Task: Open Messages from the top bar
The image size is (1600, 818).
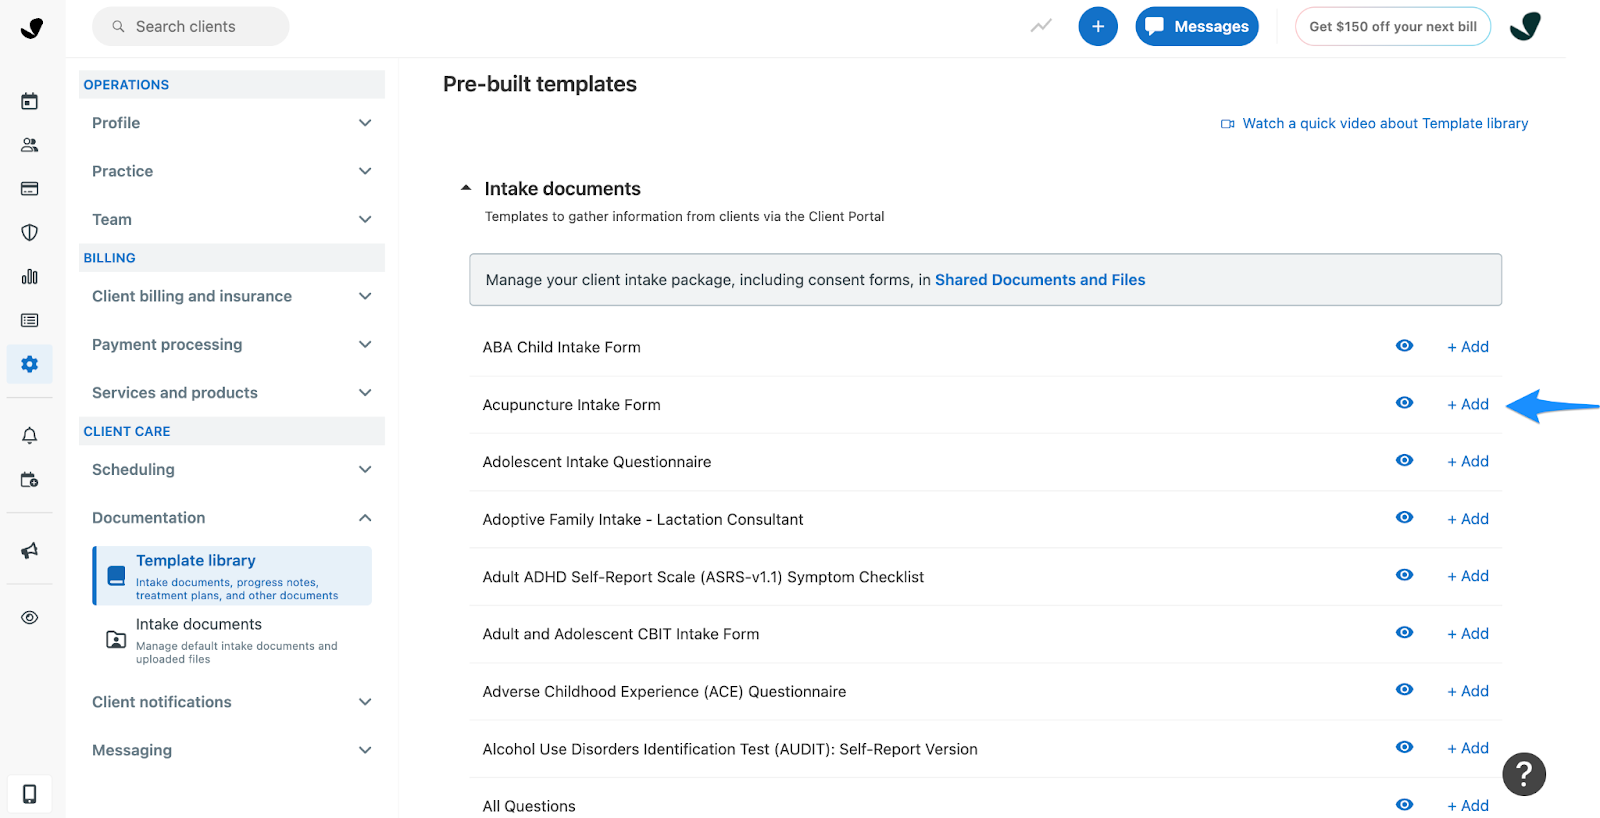Action: (1196, 26)
